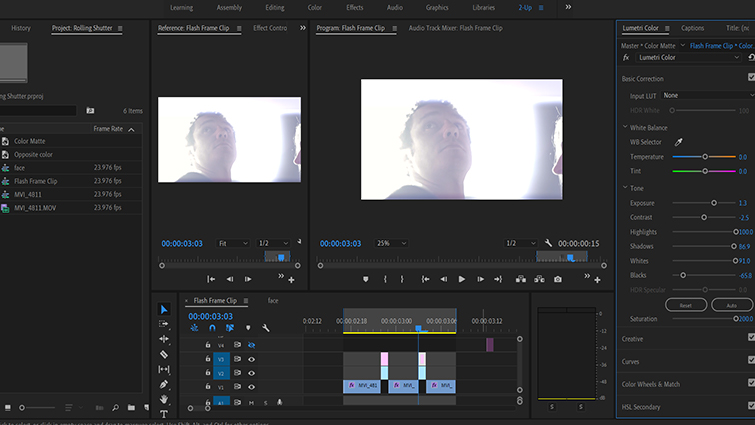Select the Razor tool
The image size is (755, 425).
[x=164, y=354]
